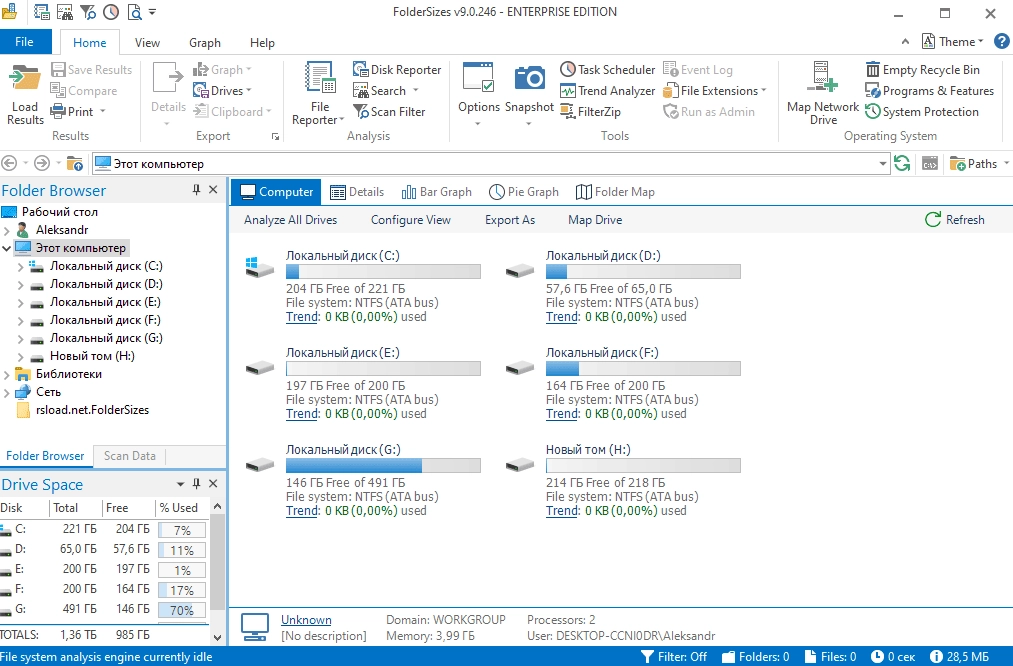Open System Protection
This screenshot has height=666, width=1013.
922,112
